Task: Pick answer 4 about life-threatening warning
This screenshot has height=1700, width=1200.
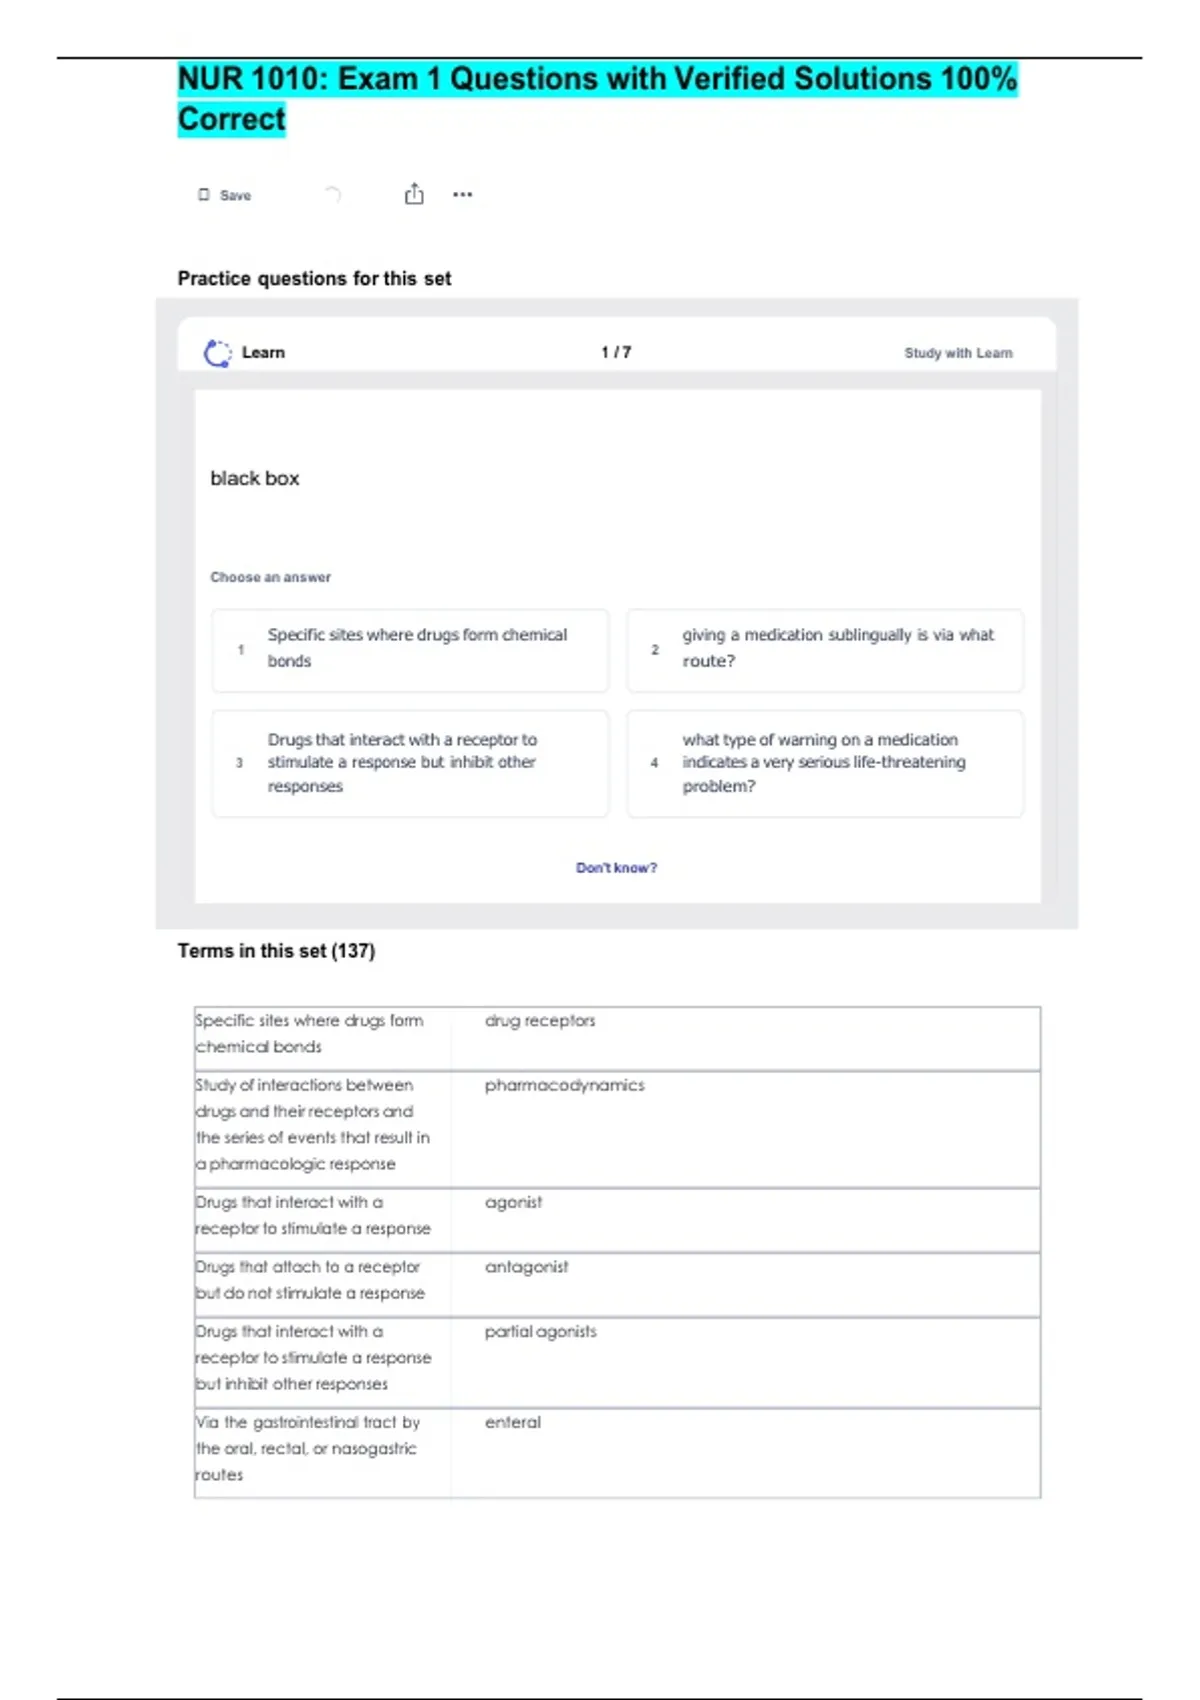Action: 825,763
